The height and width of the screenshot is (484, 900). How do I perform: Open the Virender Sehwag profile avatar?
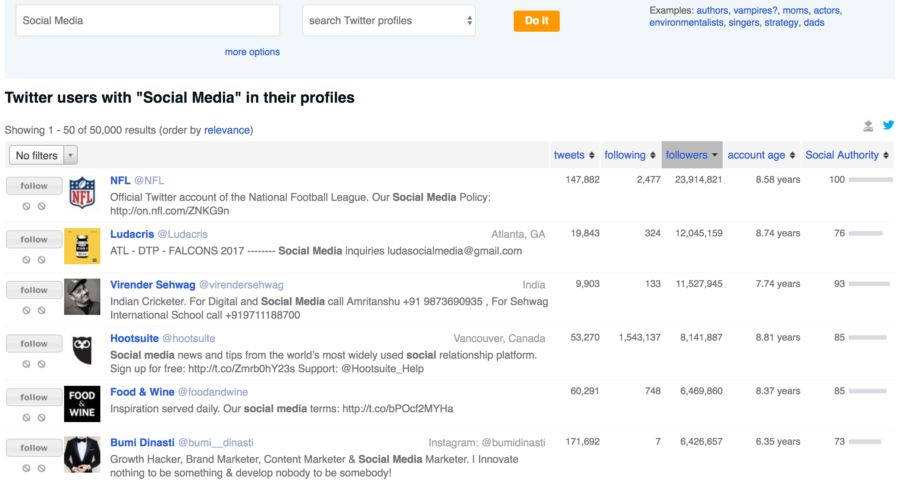[82, 297]
